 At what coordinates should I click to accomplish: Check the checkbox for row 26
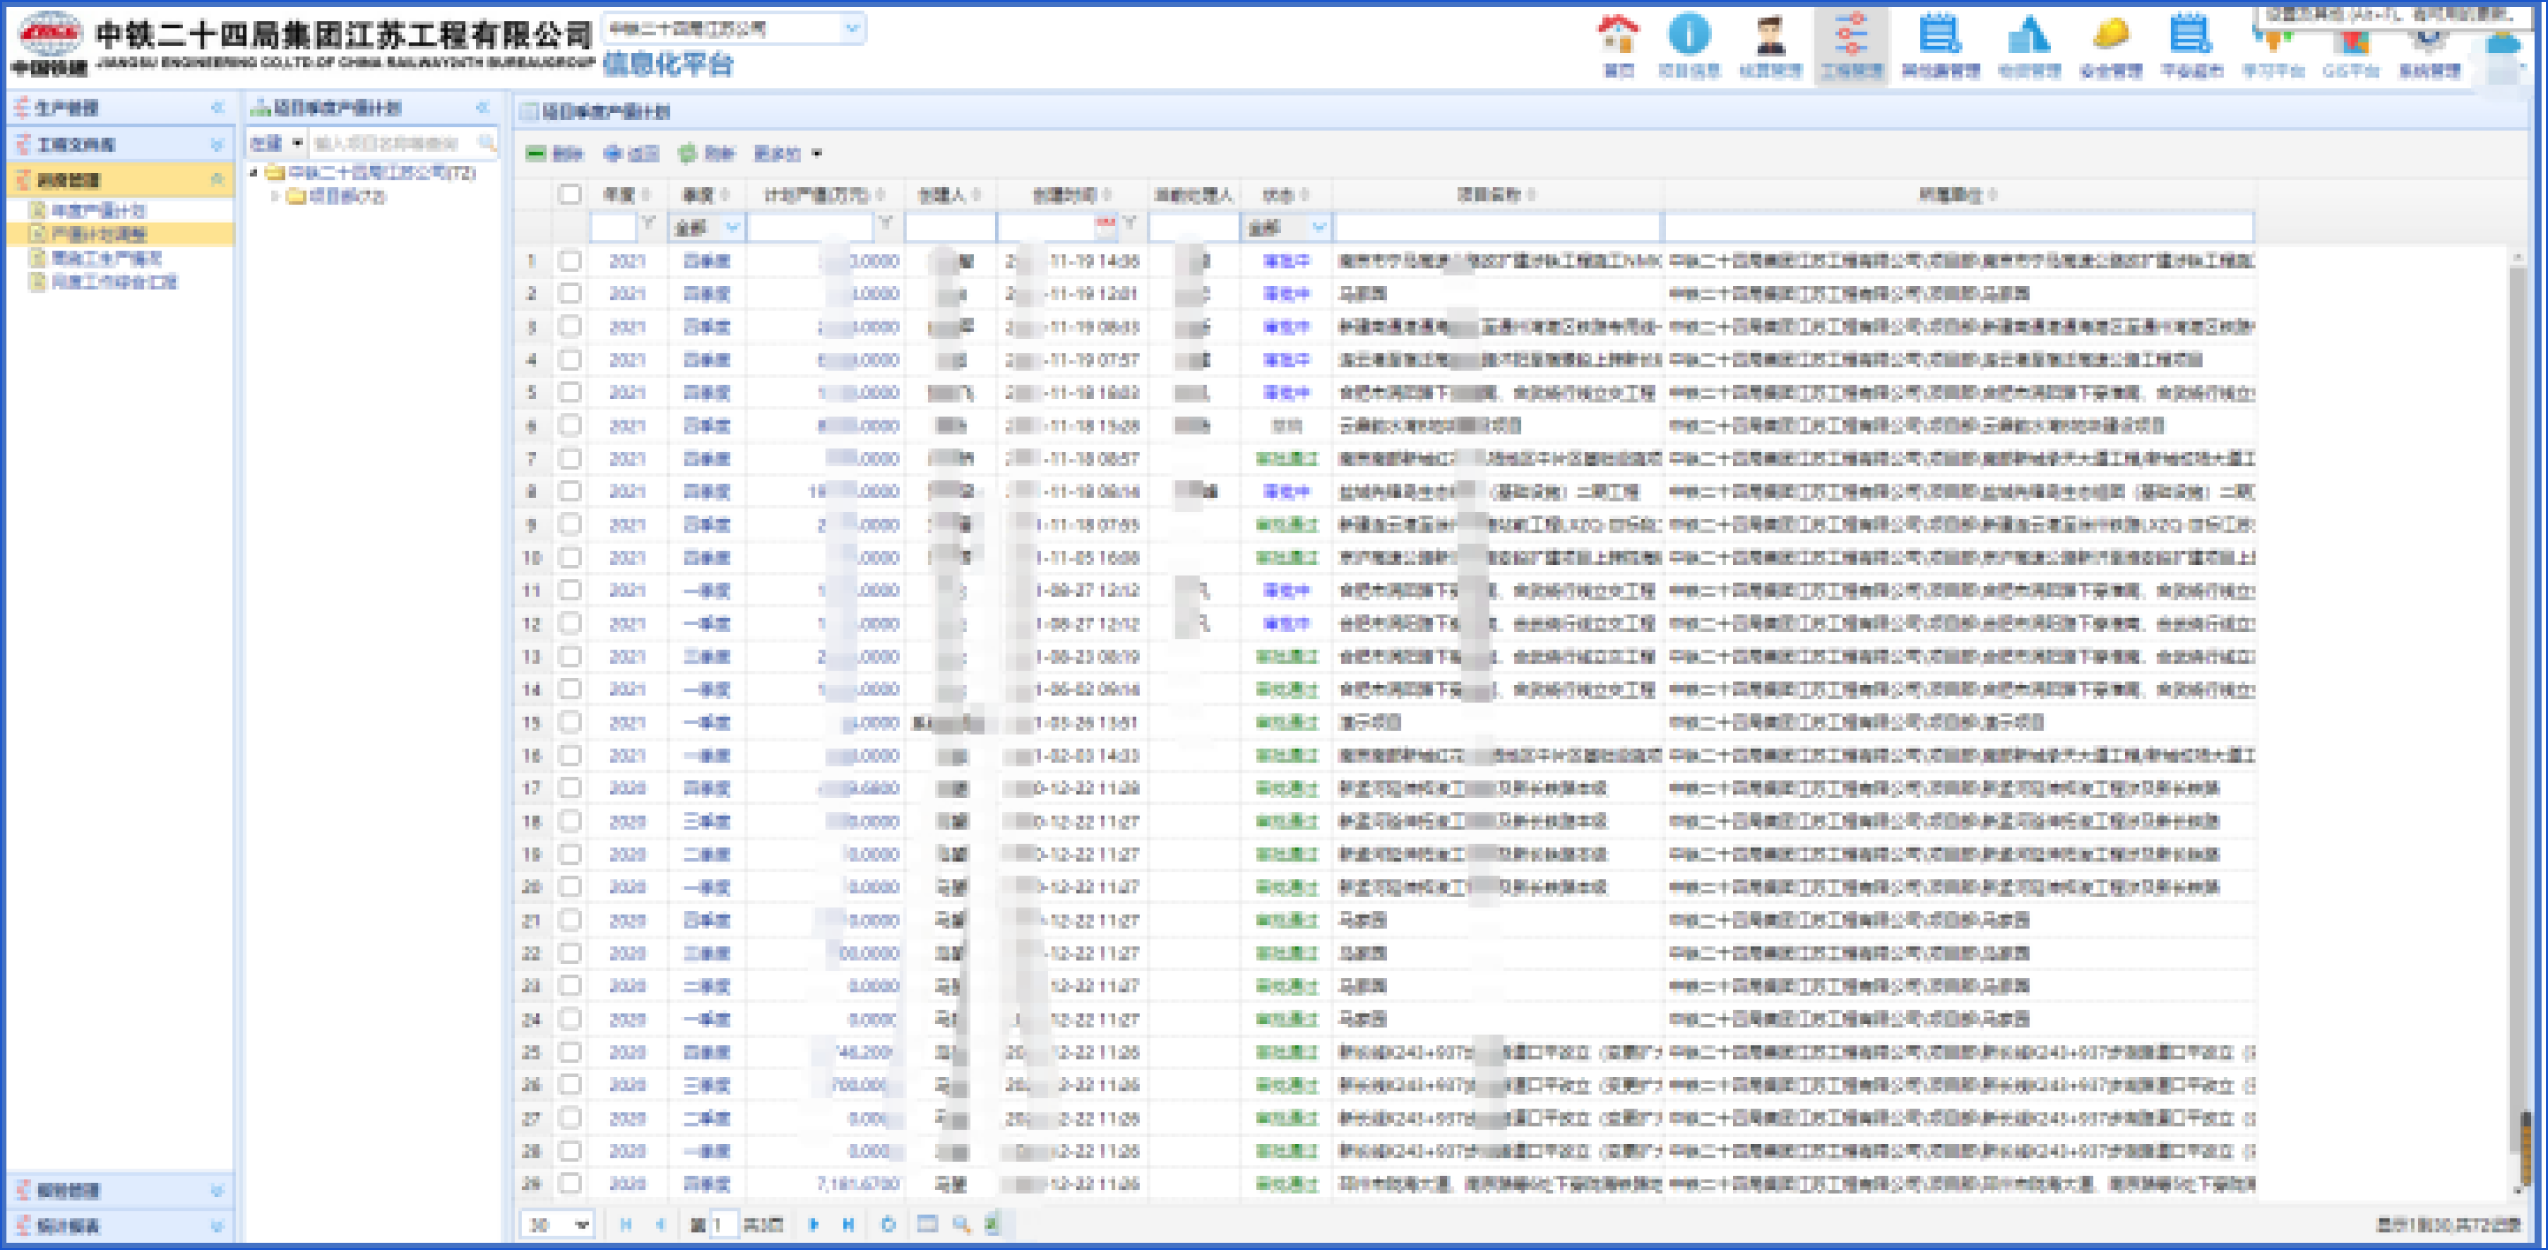pyautogui.click(x=570, y=1084)
